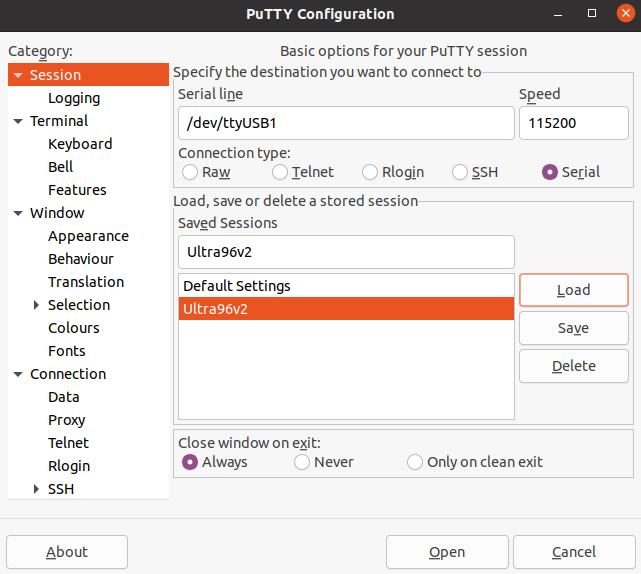
Task: Click the Saved Sessions name field
Action: click(346, 252)
